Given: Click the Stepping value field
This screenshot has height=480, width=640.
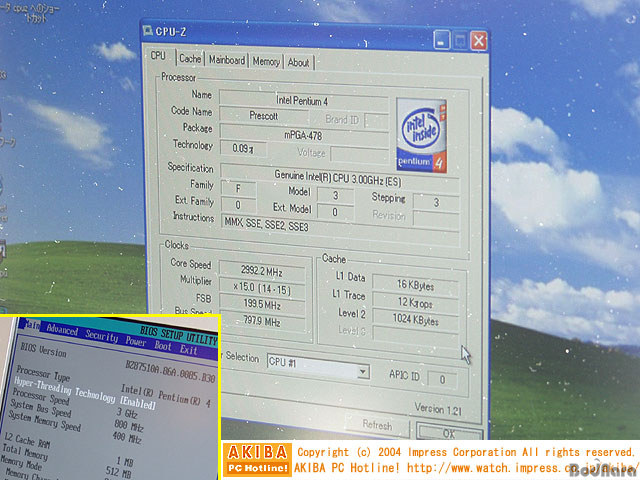Looking at the screenshot, I should (x=436, y=202).
